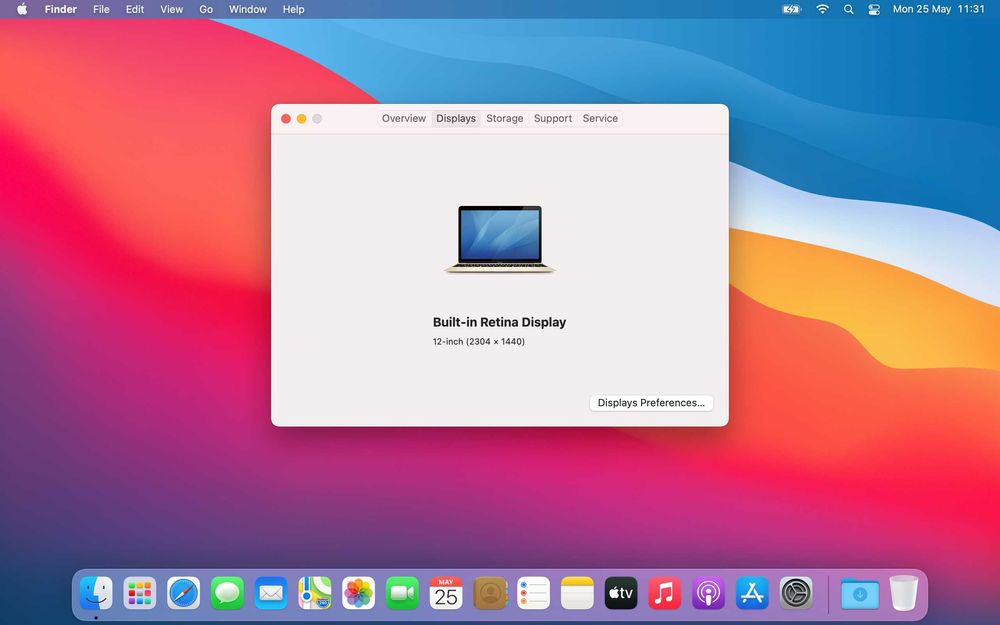Launch Launchpad from the Dock
Image resolution: width=1000 pixels, height=625 pixels.
coord(140,593)
